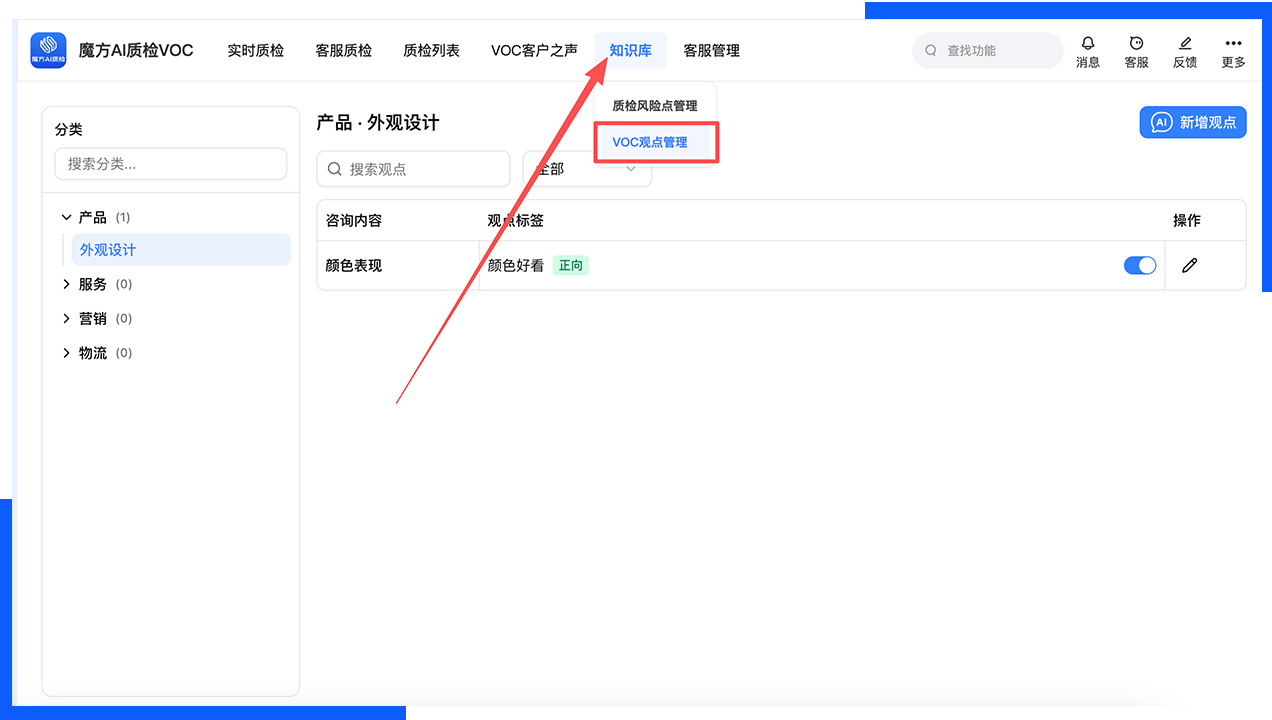The width and height of the screenshot is (1272, 720).
Task: Expand the 服务 category
Action: (x=66, y=284)
